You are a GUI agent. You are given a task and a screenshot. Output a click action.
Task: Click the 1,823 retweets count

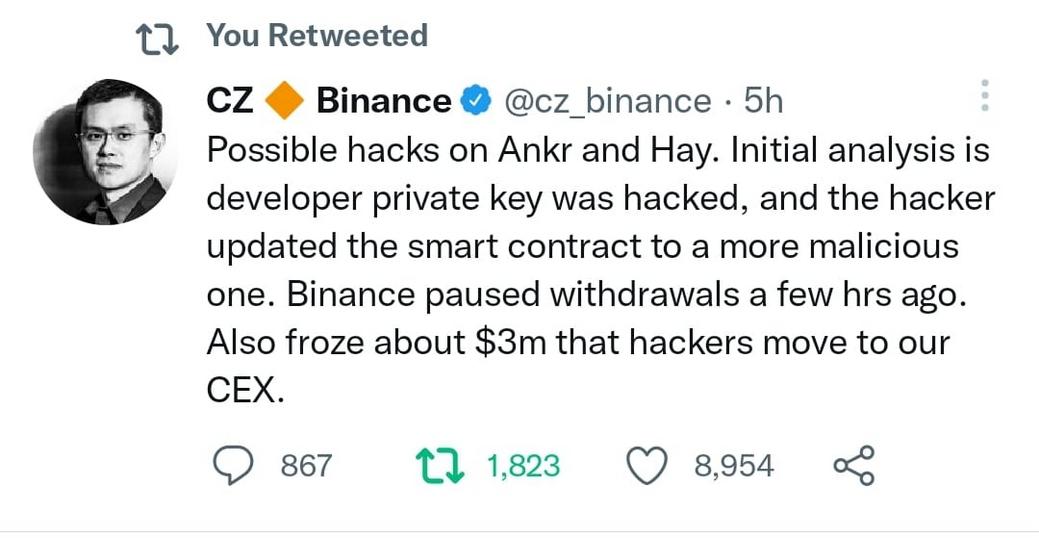(x=523, y=466)
